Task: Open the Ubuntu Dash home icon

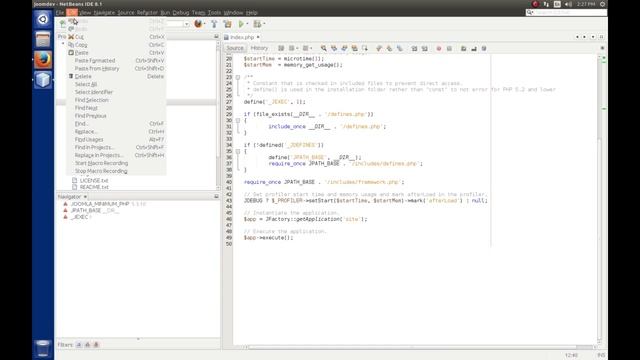Action: (x=43, y=19)
